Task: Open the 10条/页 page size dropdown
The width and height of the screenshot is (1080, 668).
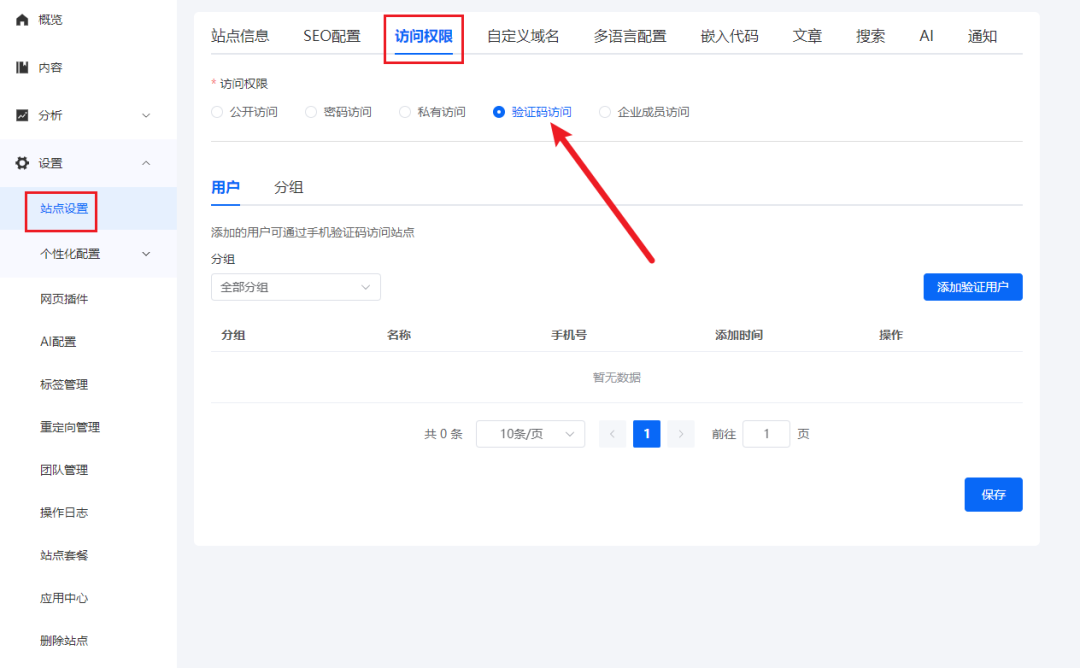Action: (x=530, y=433)
